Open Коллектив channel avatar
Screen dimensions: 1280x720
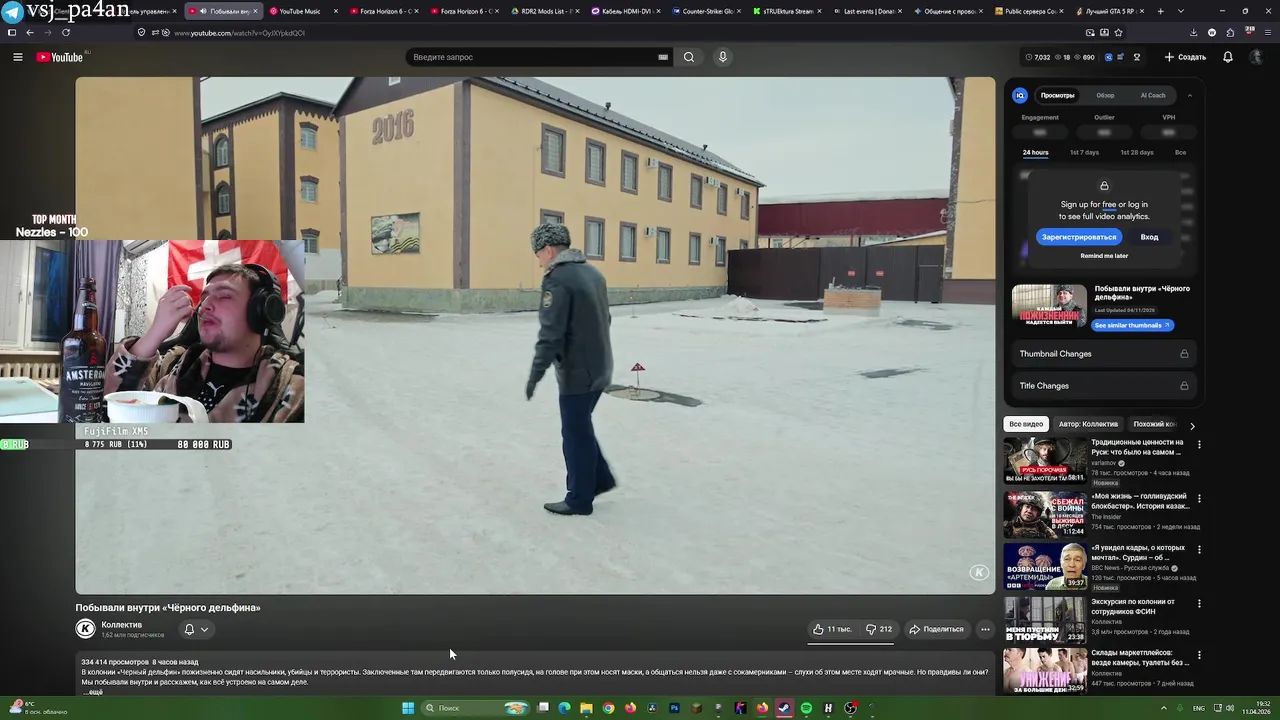point(85,628)
